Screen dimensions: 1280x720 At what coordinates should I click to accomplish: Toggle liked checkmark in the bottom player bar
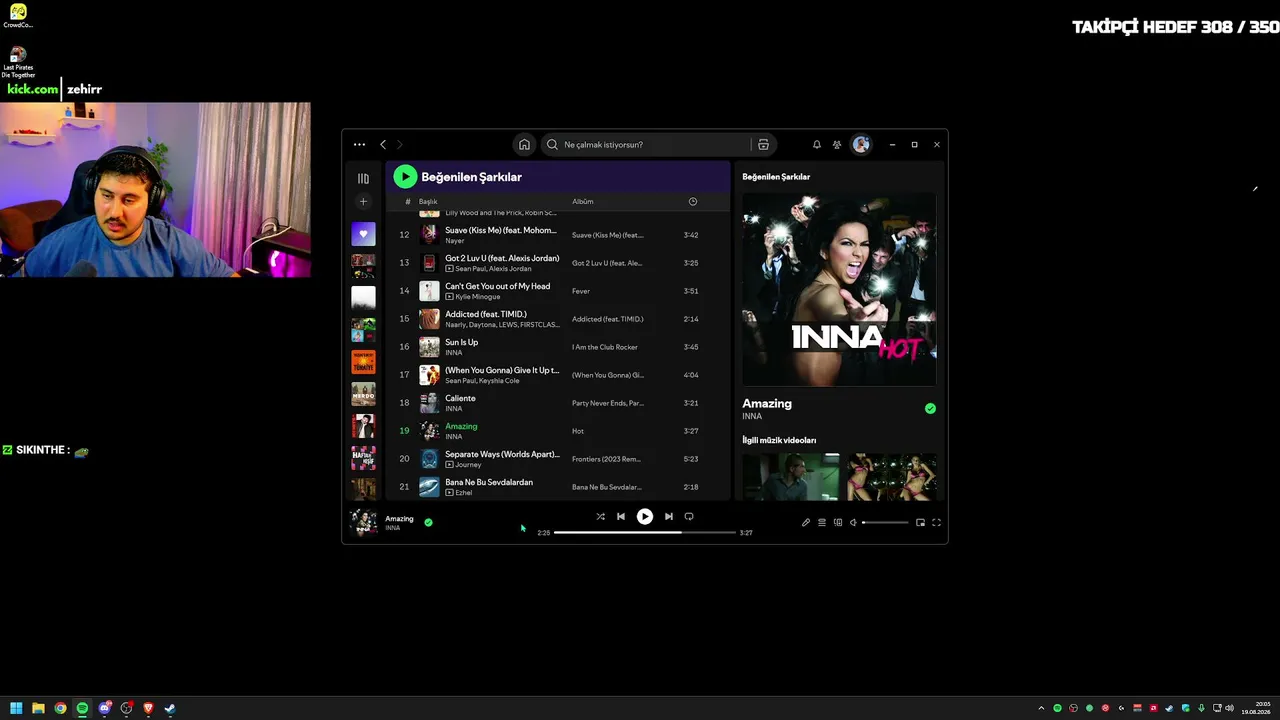pos(428,522)
